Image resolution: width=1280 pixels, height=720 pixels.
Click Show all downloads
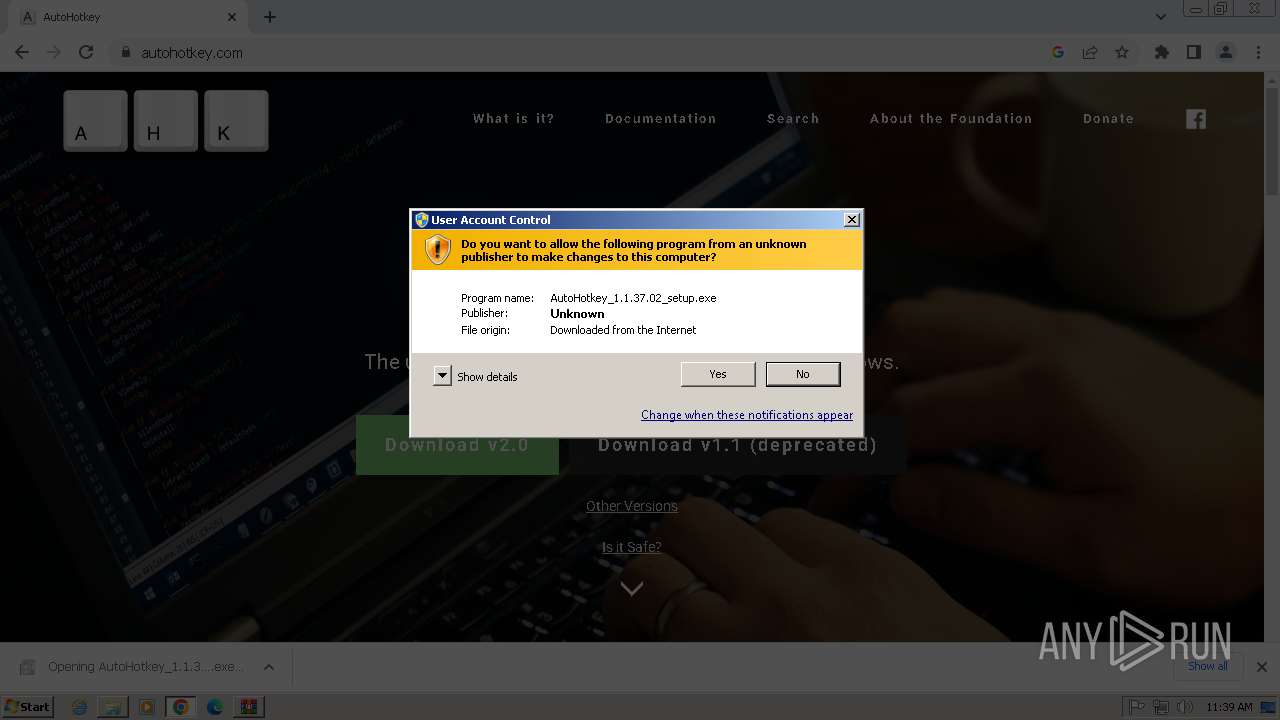click(1208, 666)
